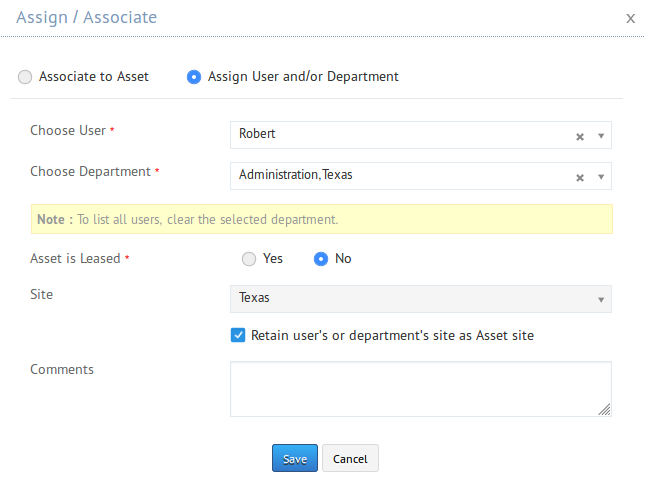Viewport: 645px width, 486px height.
Task: Click the Assign / Associate dialog title
Action: pos(86,18)
